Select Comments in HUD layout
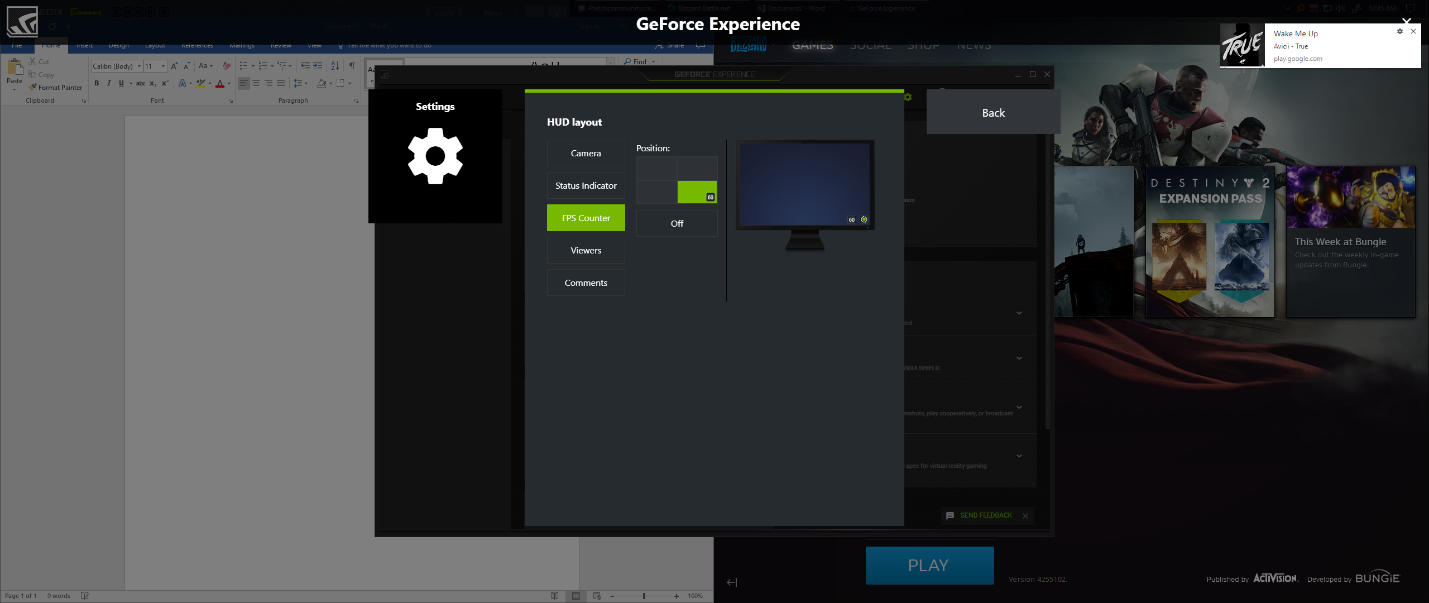This screenshot has width=1429, height=603. [586, 283]
